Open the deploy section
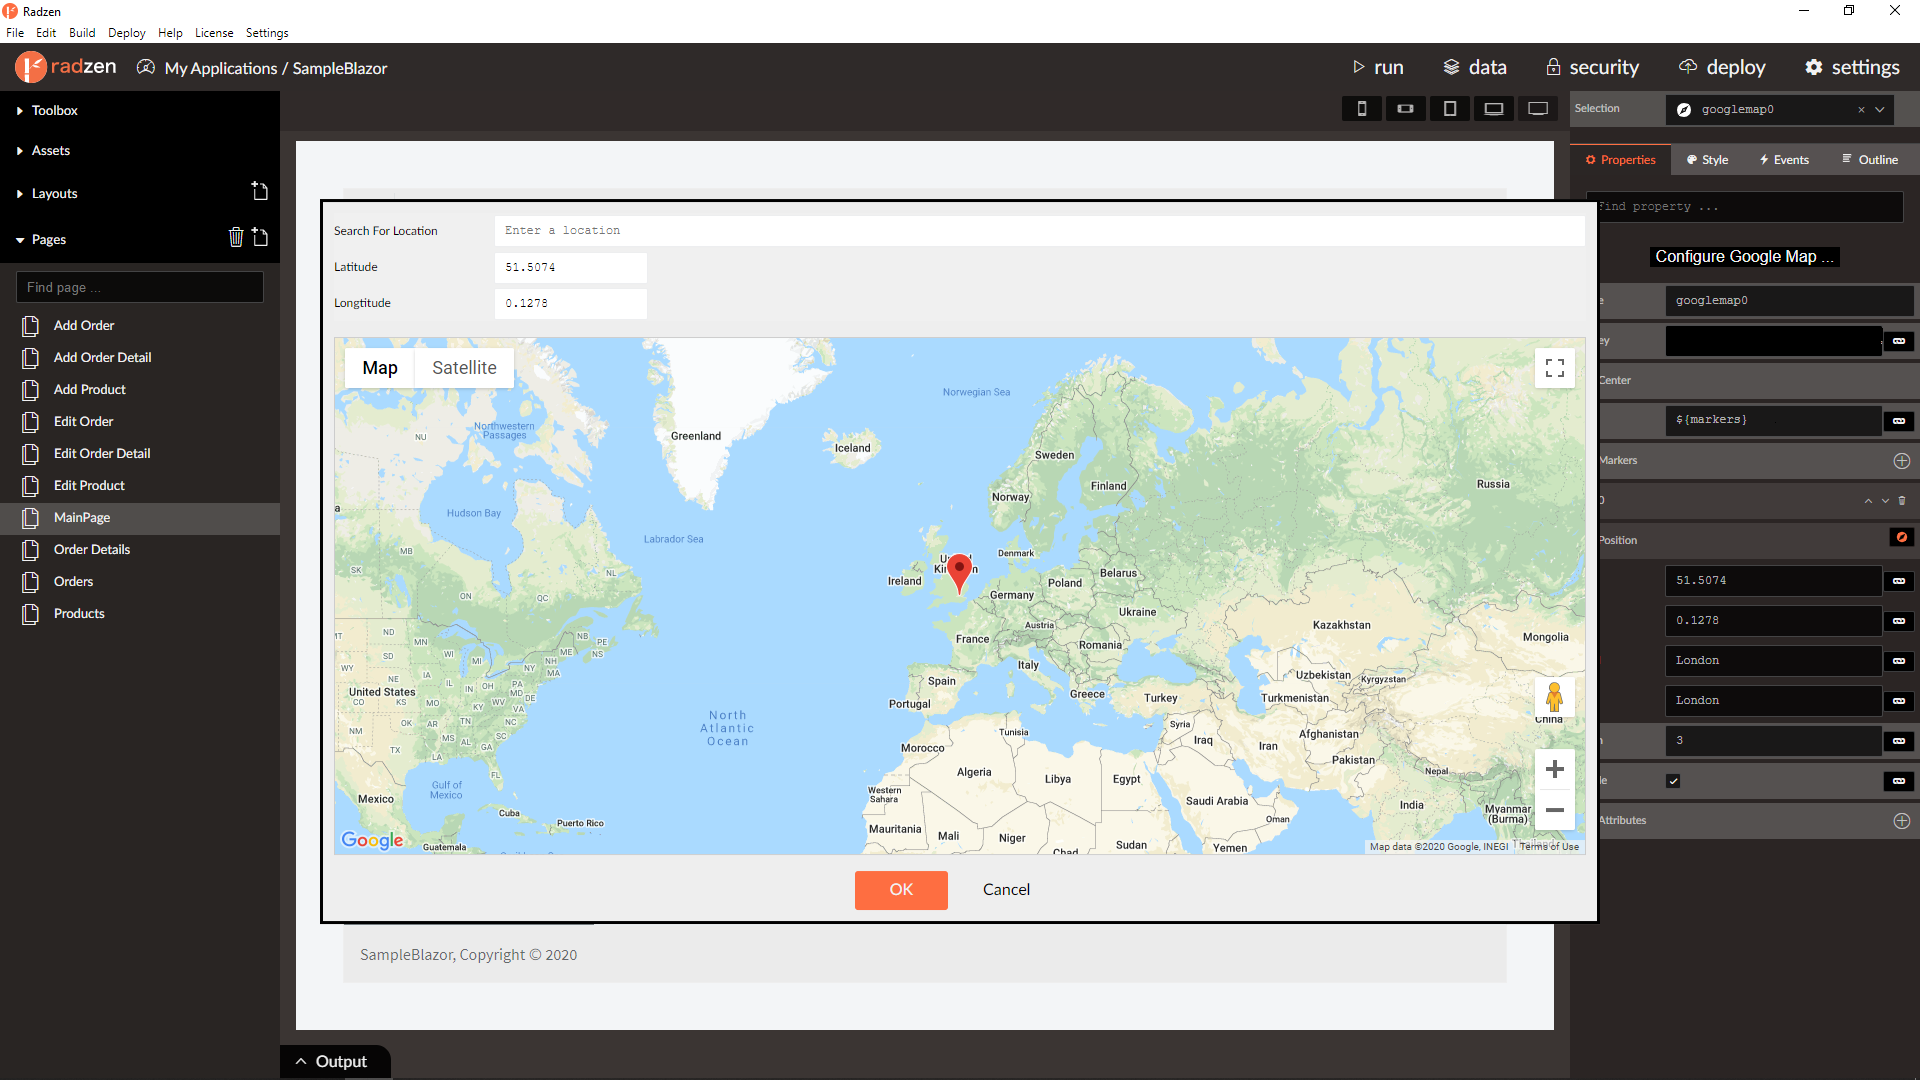Screen dimensions: 1920x1080 click(x=1722, y=67)
